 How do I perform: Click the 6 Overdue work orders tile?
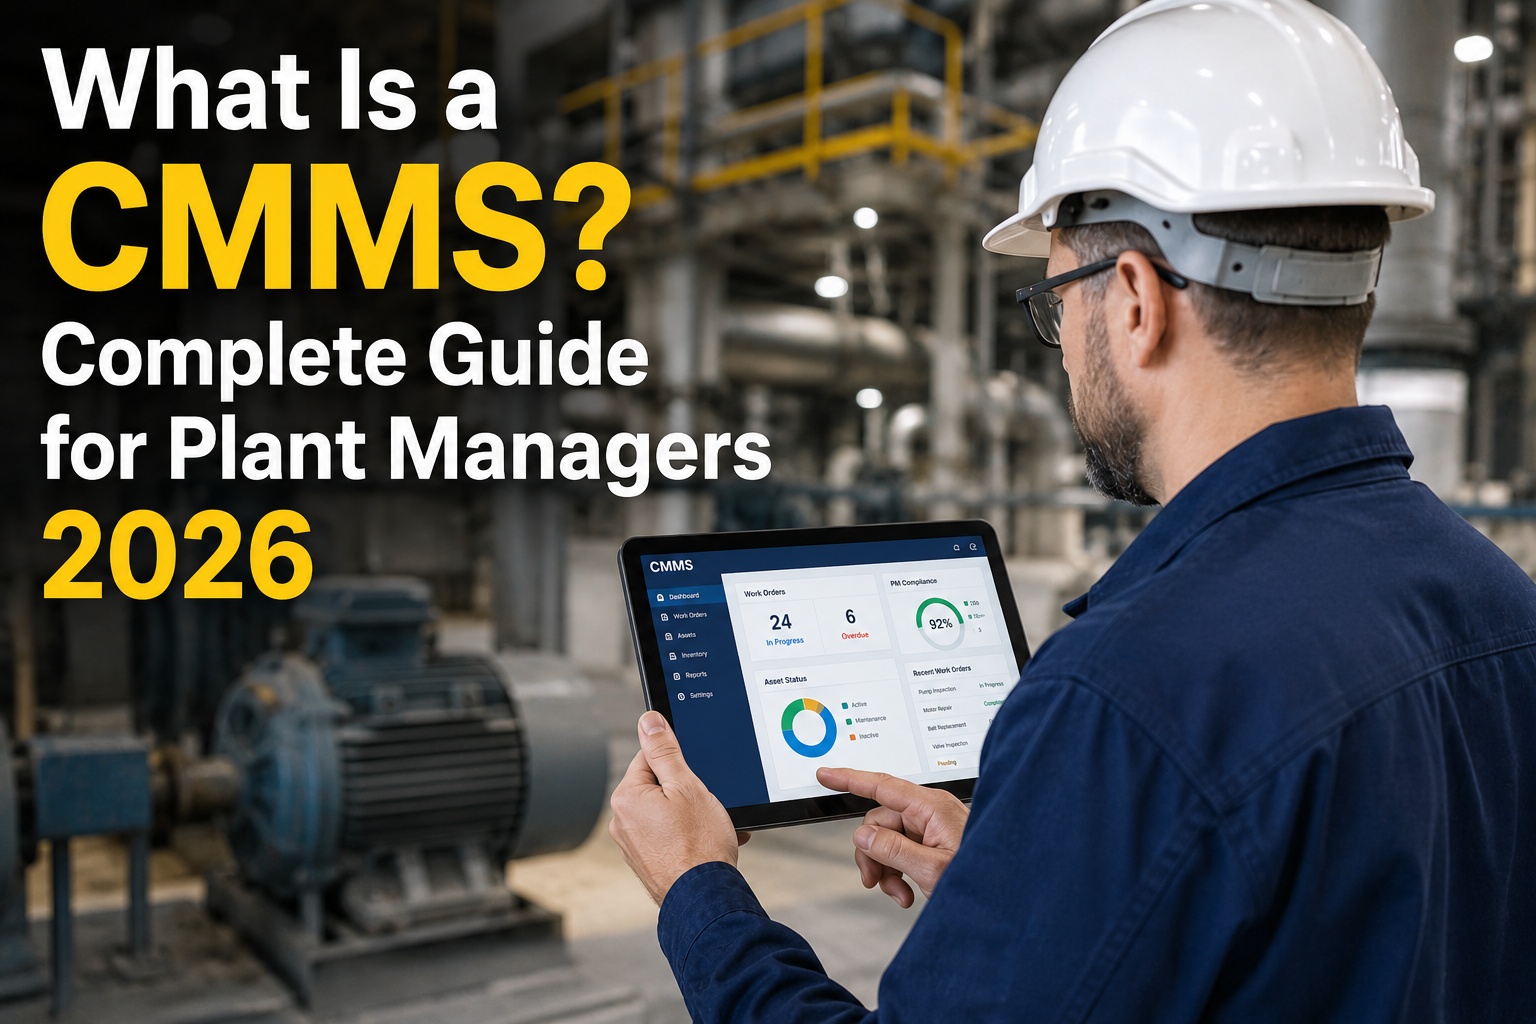(852, 625)
